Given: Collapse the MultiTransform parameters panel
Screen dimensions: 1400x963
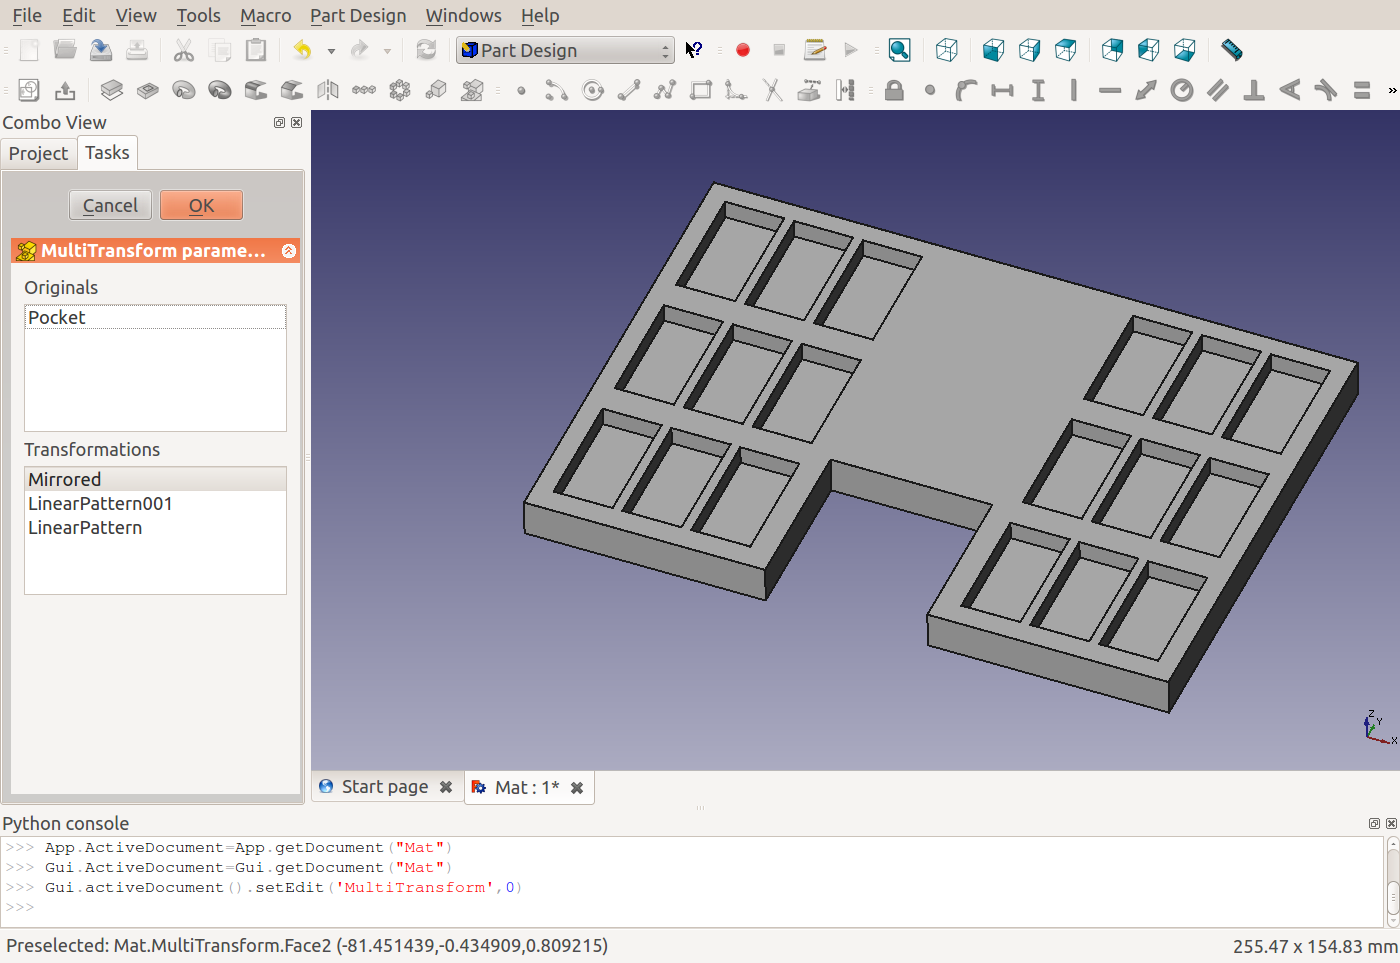Looking at the screenshot, I should tap(289, 251).
